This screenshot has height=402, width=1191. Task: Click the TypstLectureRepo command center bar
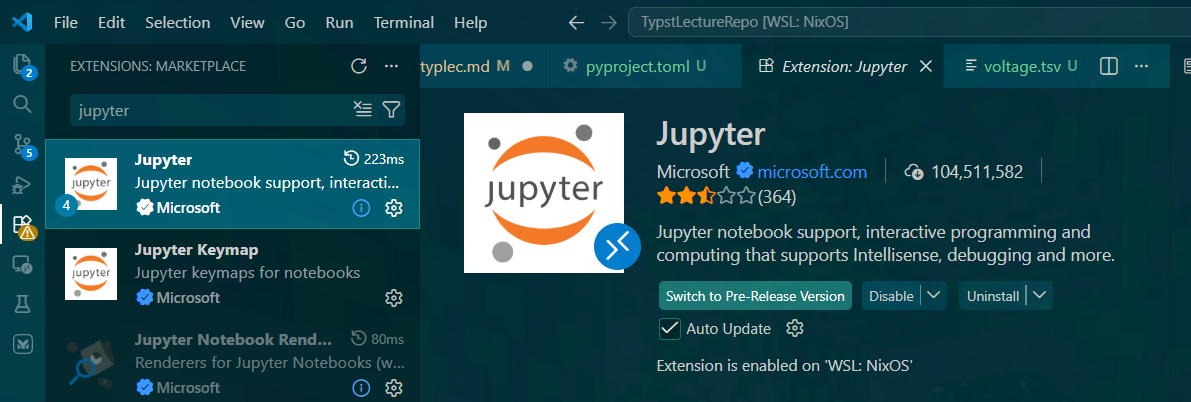tap(909, 23)
